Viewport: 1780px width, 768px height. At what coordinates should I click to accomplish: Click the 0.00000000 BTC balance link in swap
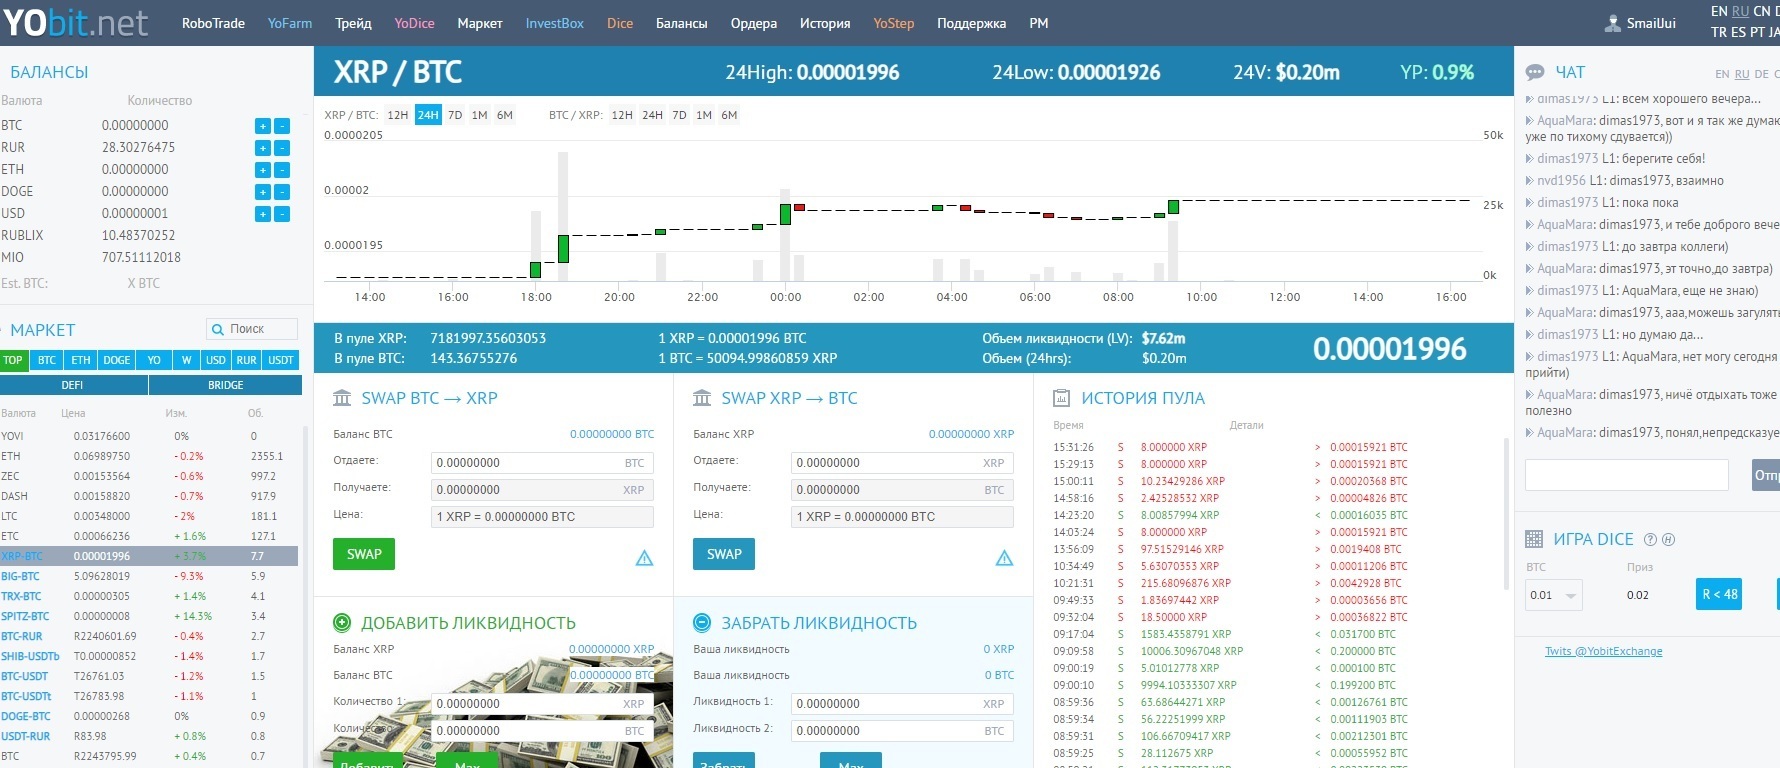612,434
